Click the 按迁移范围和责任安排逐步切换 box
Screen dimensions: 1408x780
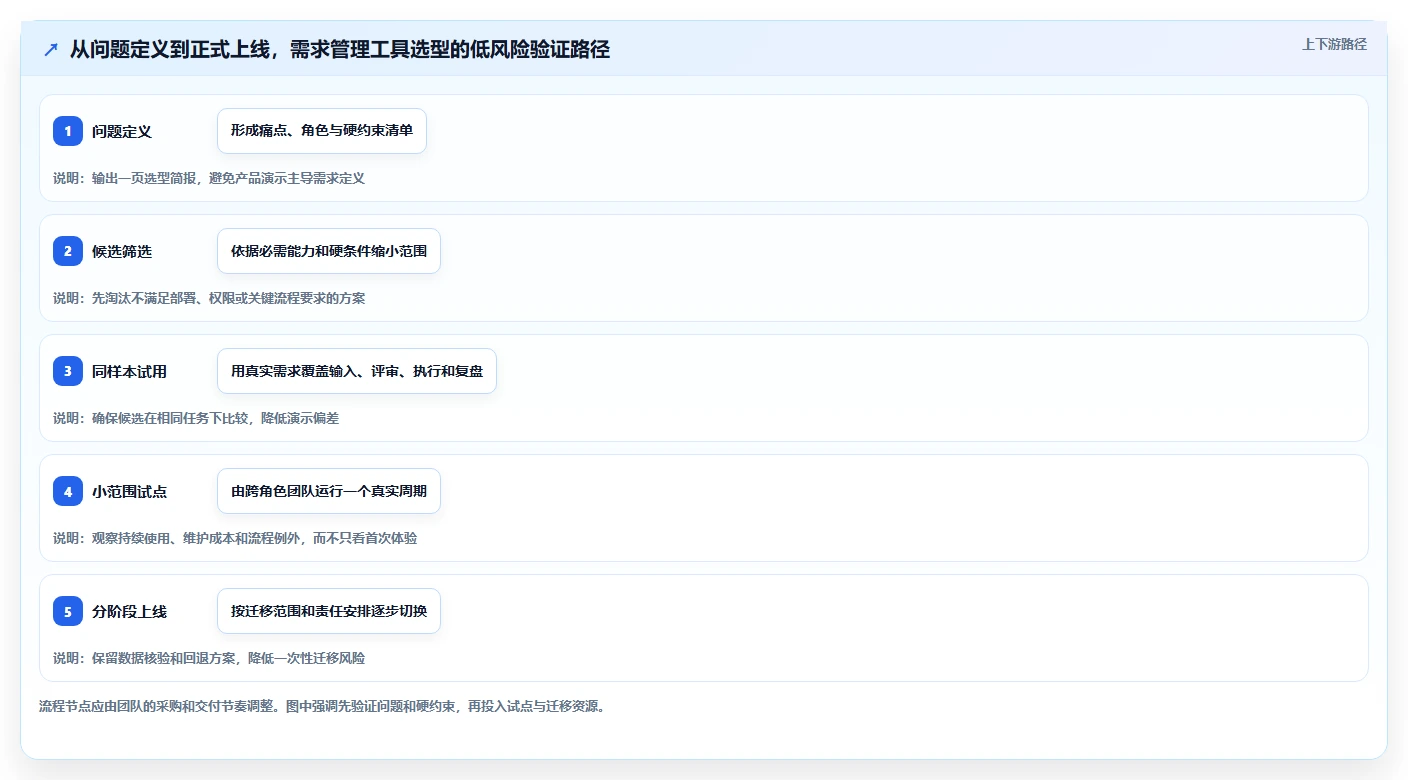329,611
